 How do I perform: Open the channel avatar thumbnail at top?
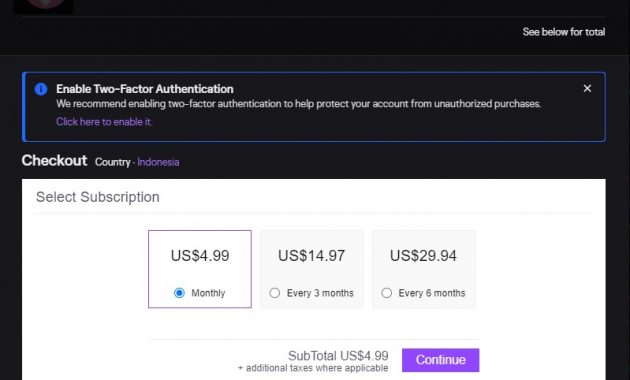point(43,6)
